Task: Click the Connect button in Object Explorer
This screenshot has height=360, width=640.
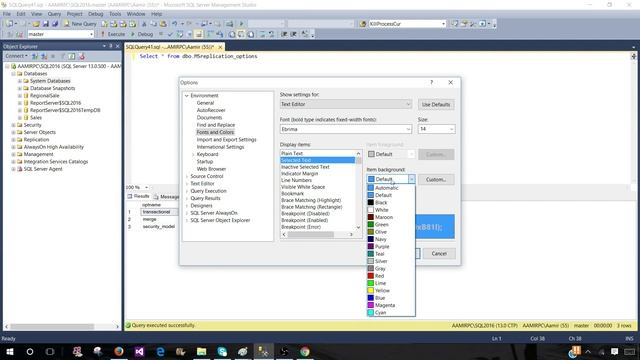Action: pos(16,56)
